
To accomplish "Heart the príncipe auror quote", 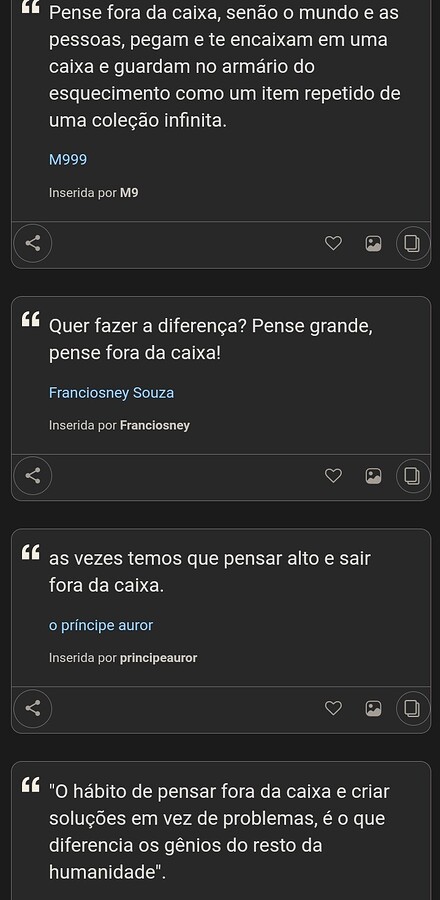I will tap(333, 708).
